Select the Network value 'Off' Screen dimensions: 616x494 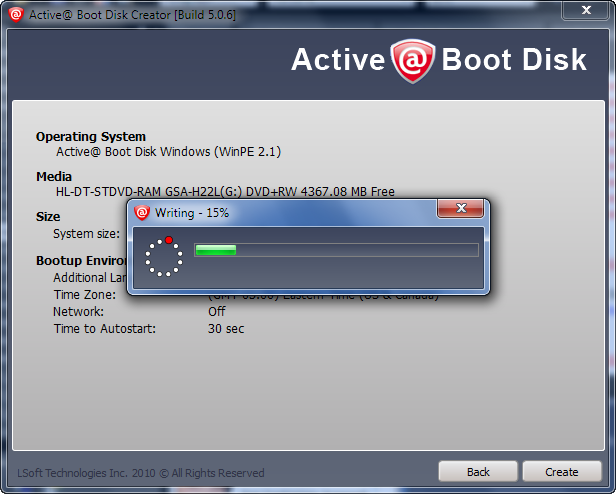pyautogui.click(x=216, y=311)
